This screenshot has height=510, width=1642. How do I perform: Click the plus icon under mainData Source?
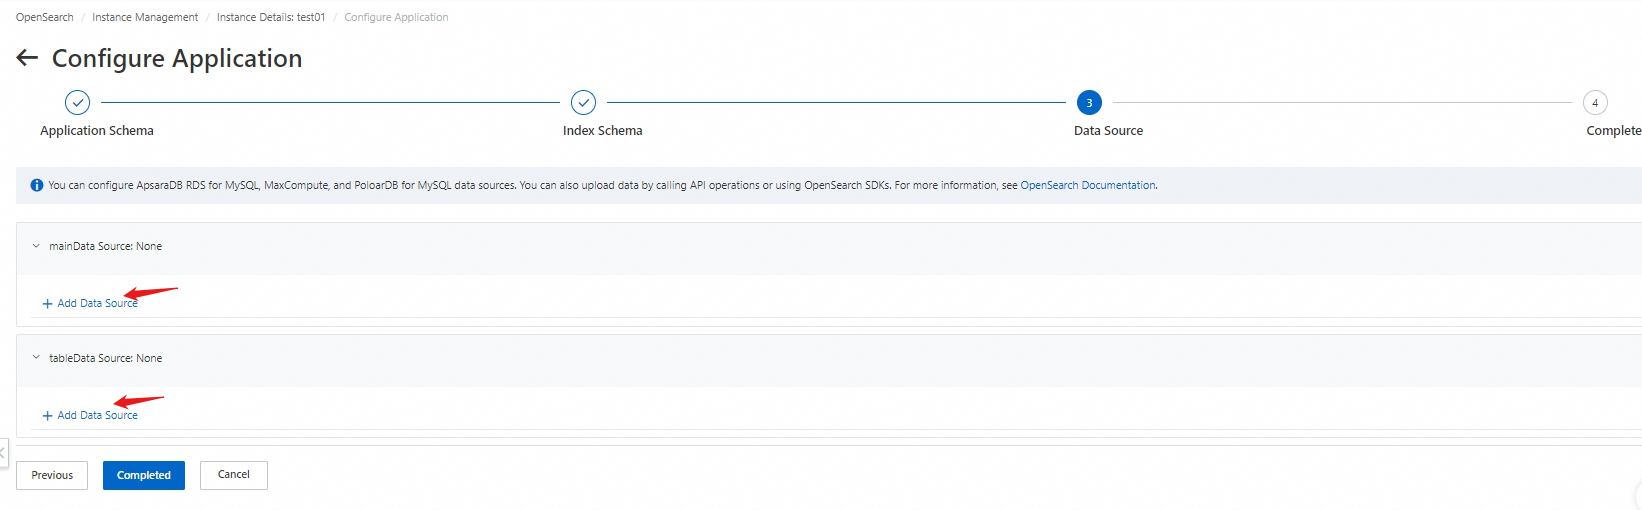click(x=47, y=304)
